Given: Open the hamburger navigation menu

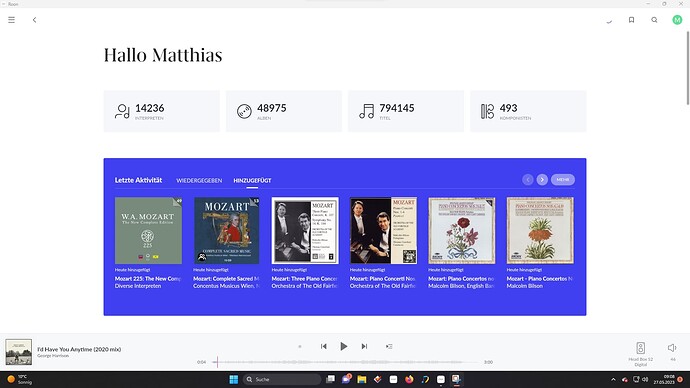Looking at the screenshot, I should [11, 20].
